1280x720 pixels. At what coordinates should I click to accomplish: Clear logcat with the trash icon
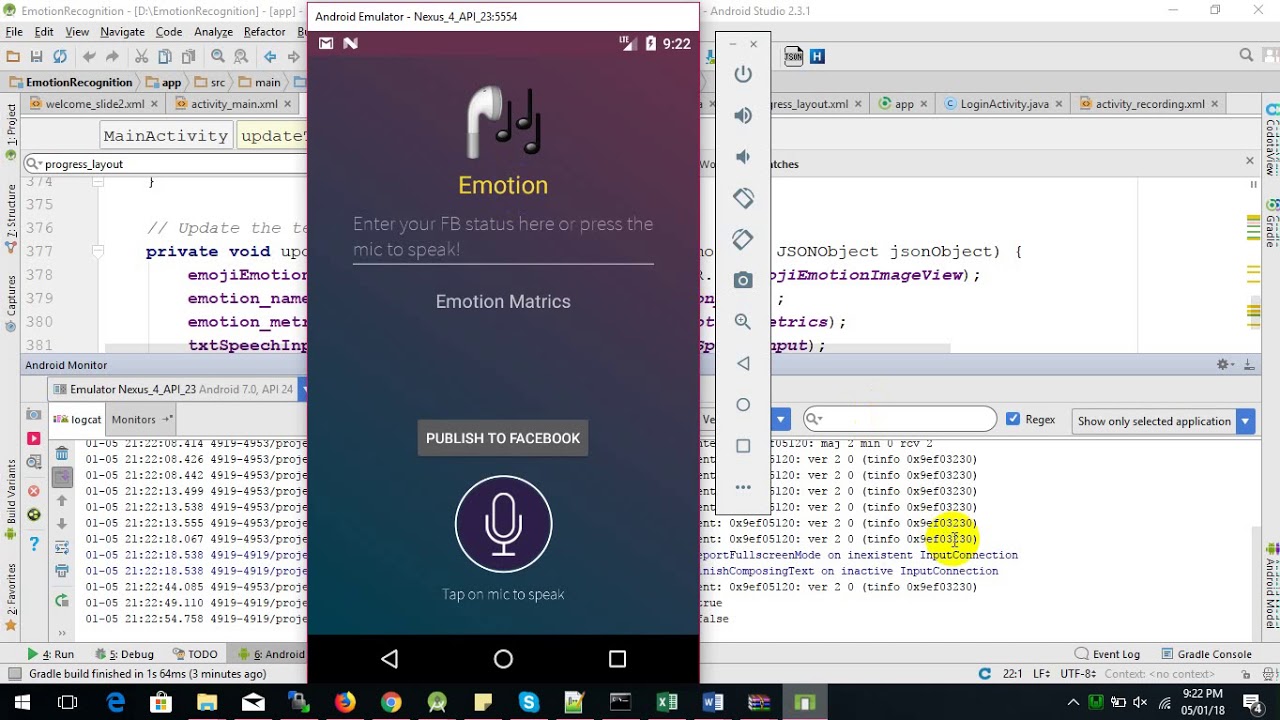pyautogui.click(x=62, y=455)
